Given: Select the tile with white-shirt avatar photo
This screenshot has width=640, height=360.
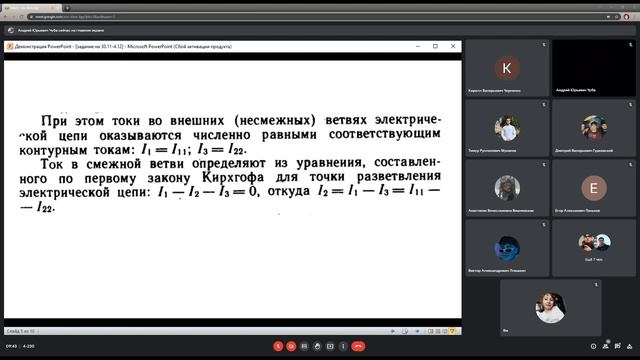Looking at the screenshot, I should coord(507,128).
